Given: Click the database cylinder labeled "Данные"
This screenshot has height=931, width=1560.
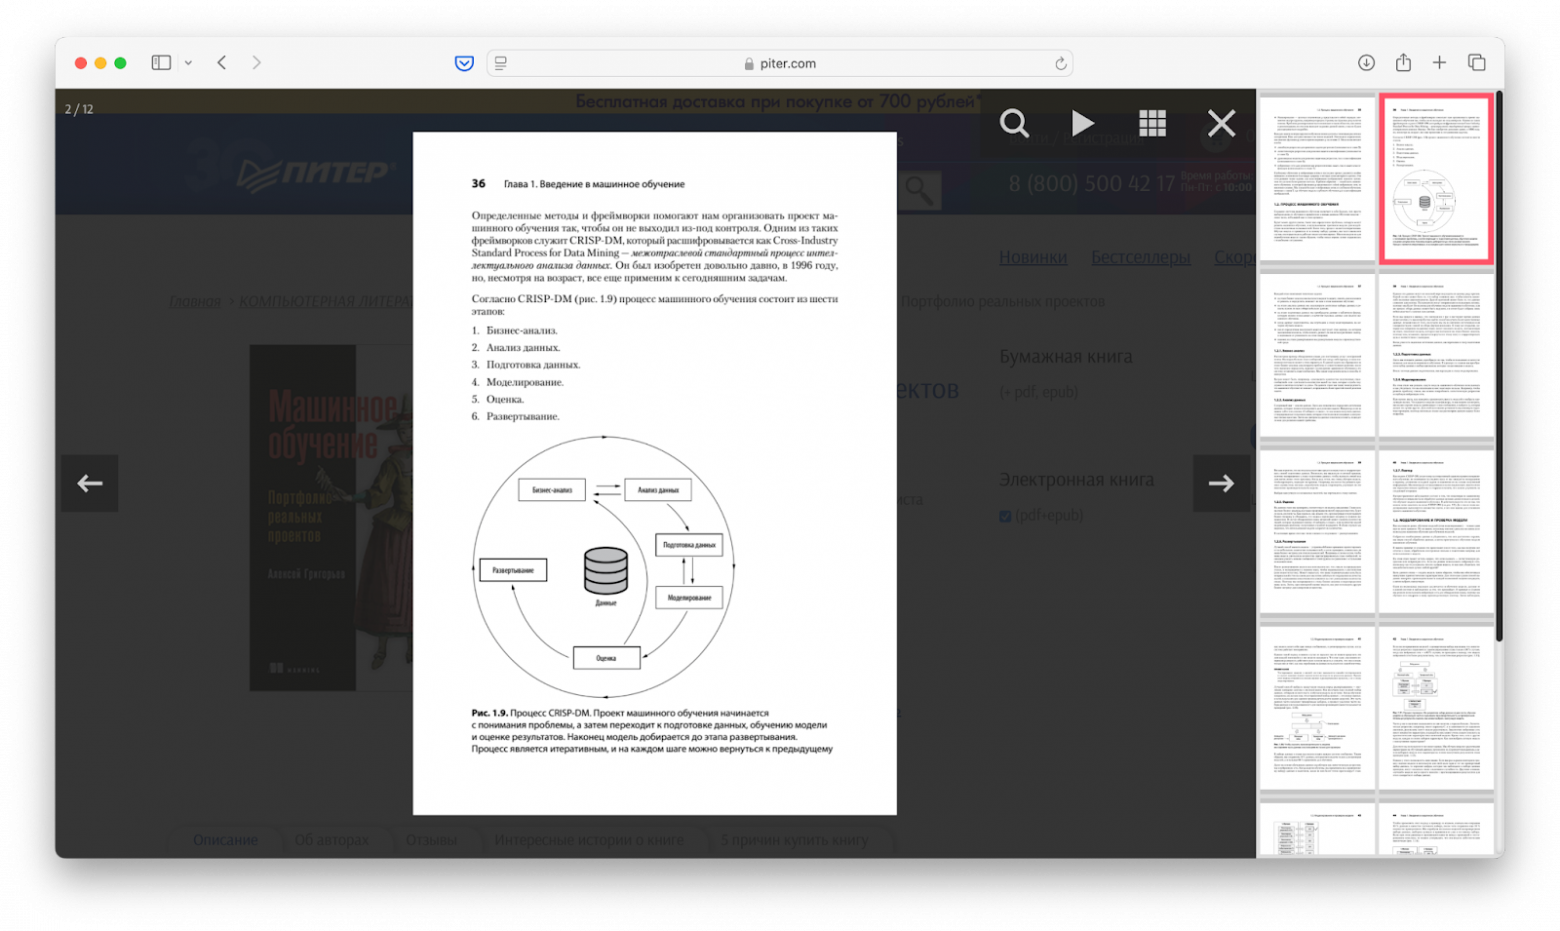Looking at the screenshot, I should [606, 571].
